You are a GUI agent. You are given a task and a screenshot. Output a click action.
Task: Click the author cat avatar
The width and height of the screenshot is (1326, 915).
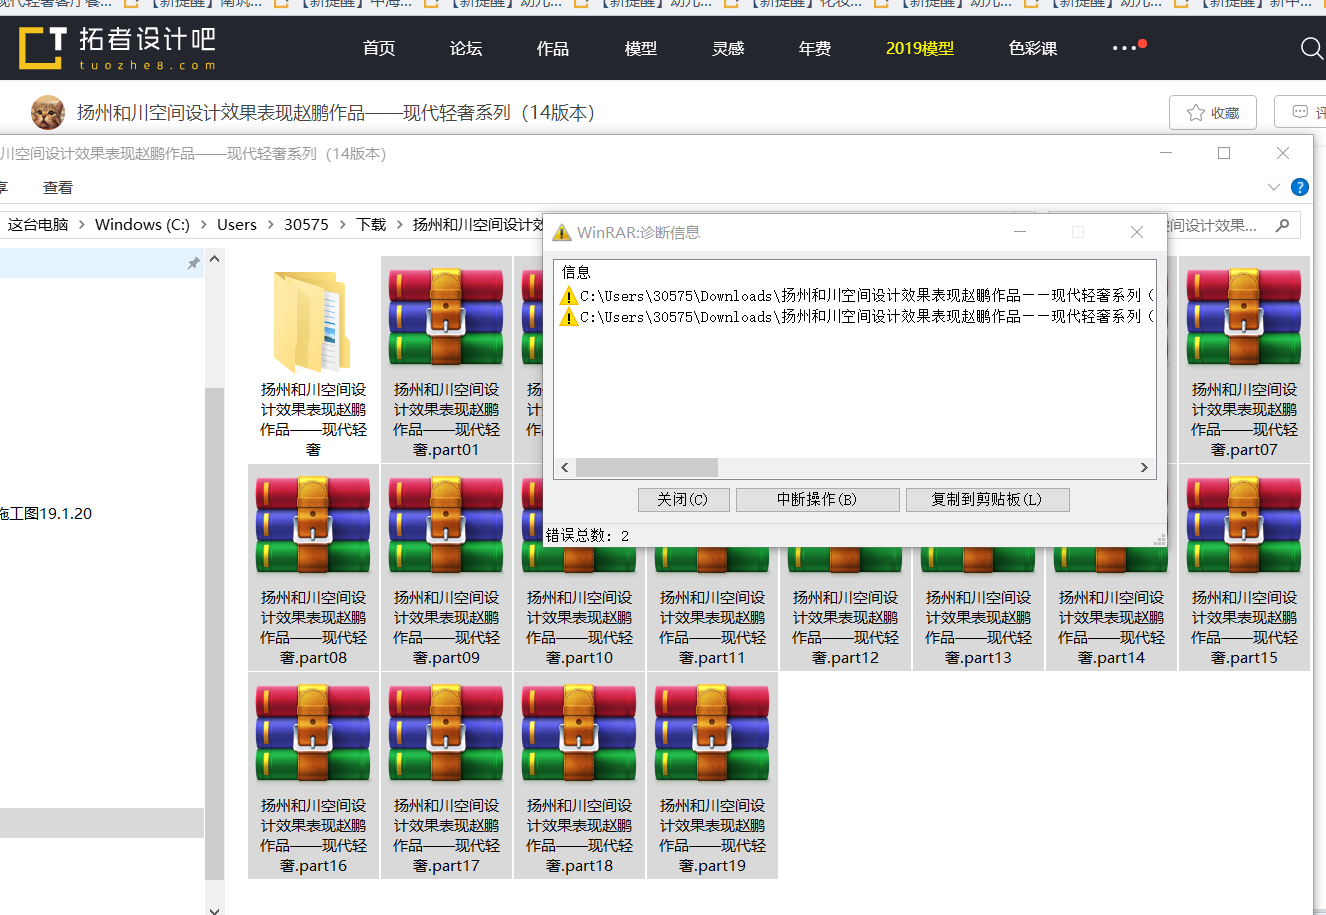[48, 113]
